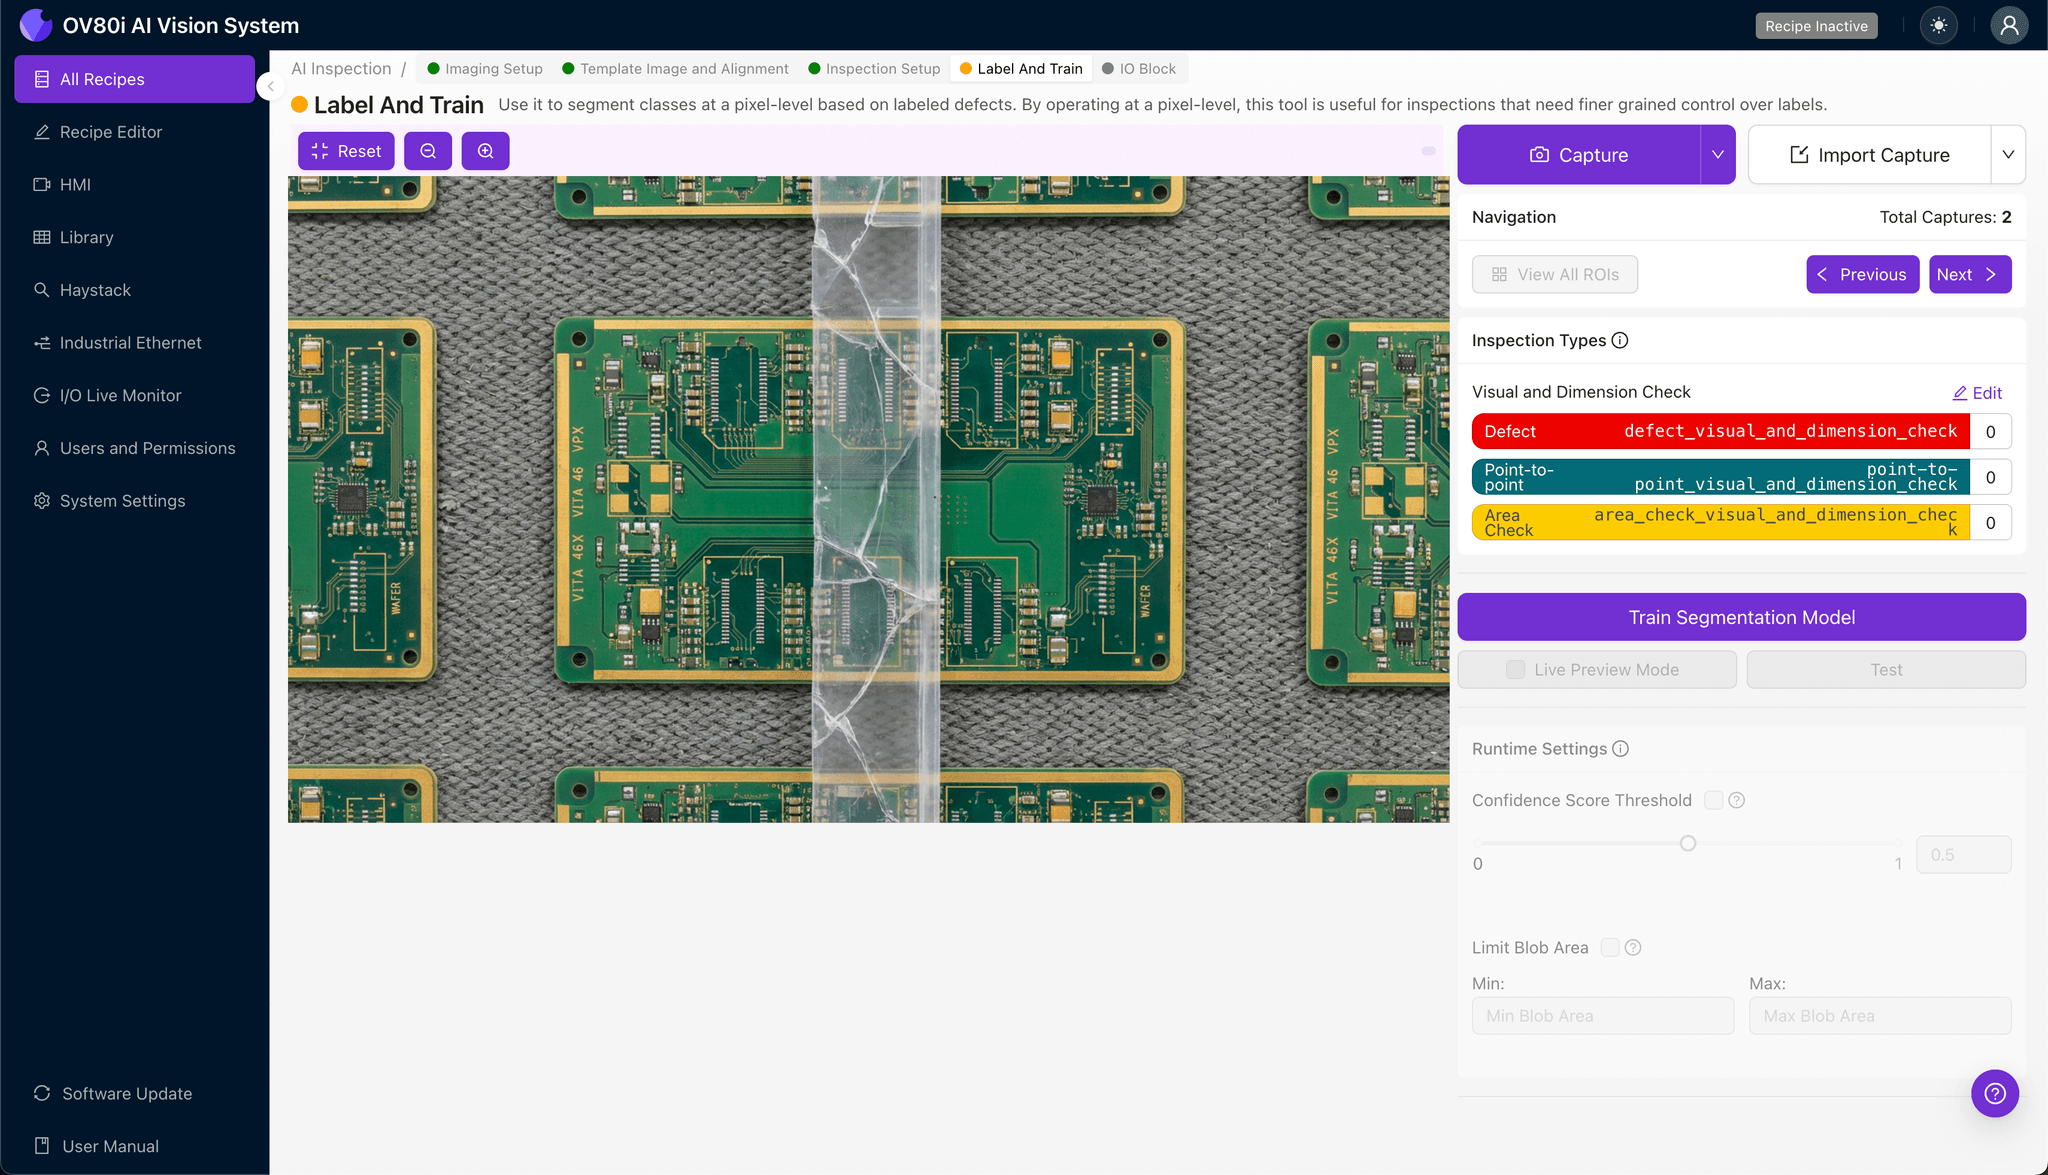Collapse the sidebar using the left chevron
The height and width of the screenshot is (1175, 2048).
(x=269, y=86)
